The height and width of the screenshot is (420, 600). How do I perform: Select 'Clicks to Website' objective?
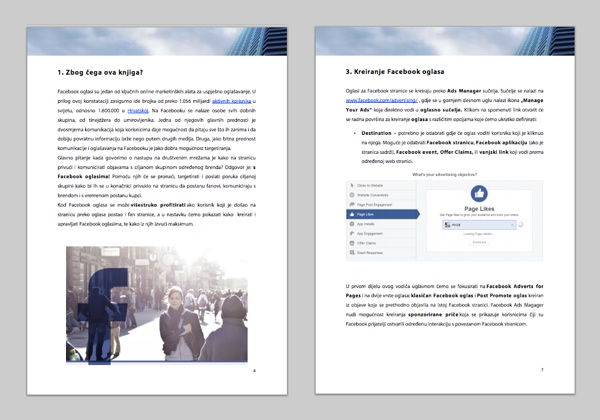pos(381,185)
